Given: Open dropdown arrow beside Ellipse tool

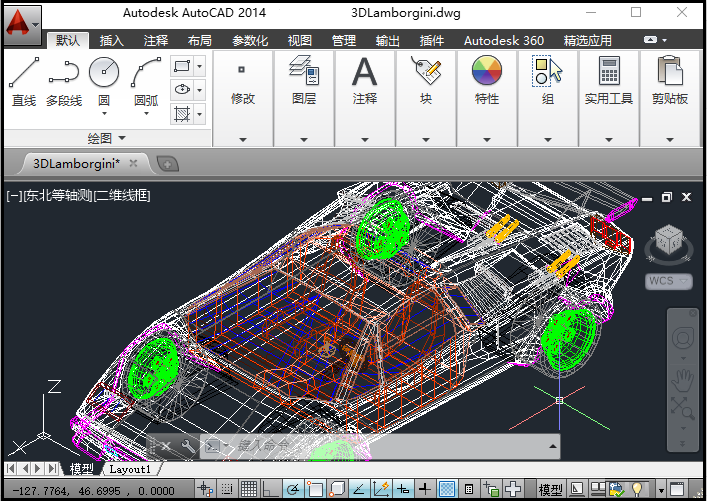Looking at the screenshot, I should 199,90.
